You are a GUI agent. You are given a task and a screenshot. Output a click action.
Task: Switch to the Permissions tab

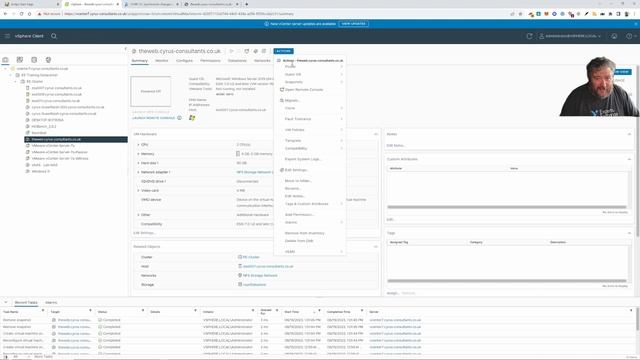pyautogui.click(x=210, y=60)
